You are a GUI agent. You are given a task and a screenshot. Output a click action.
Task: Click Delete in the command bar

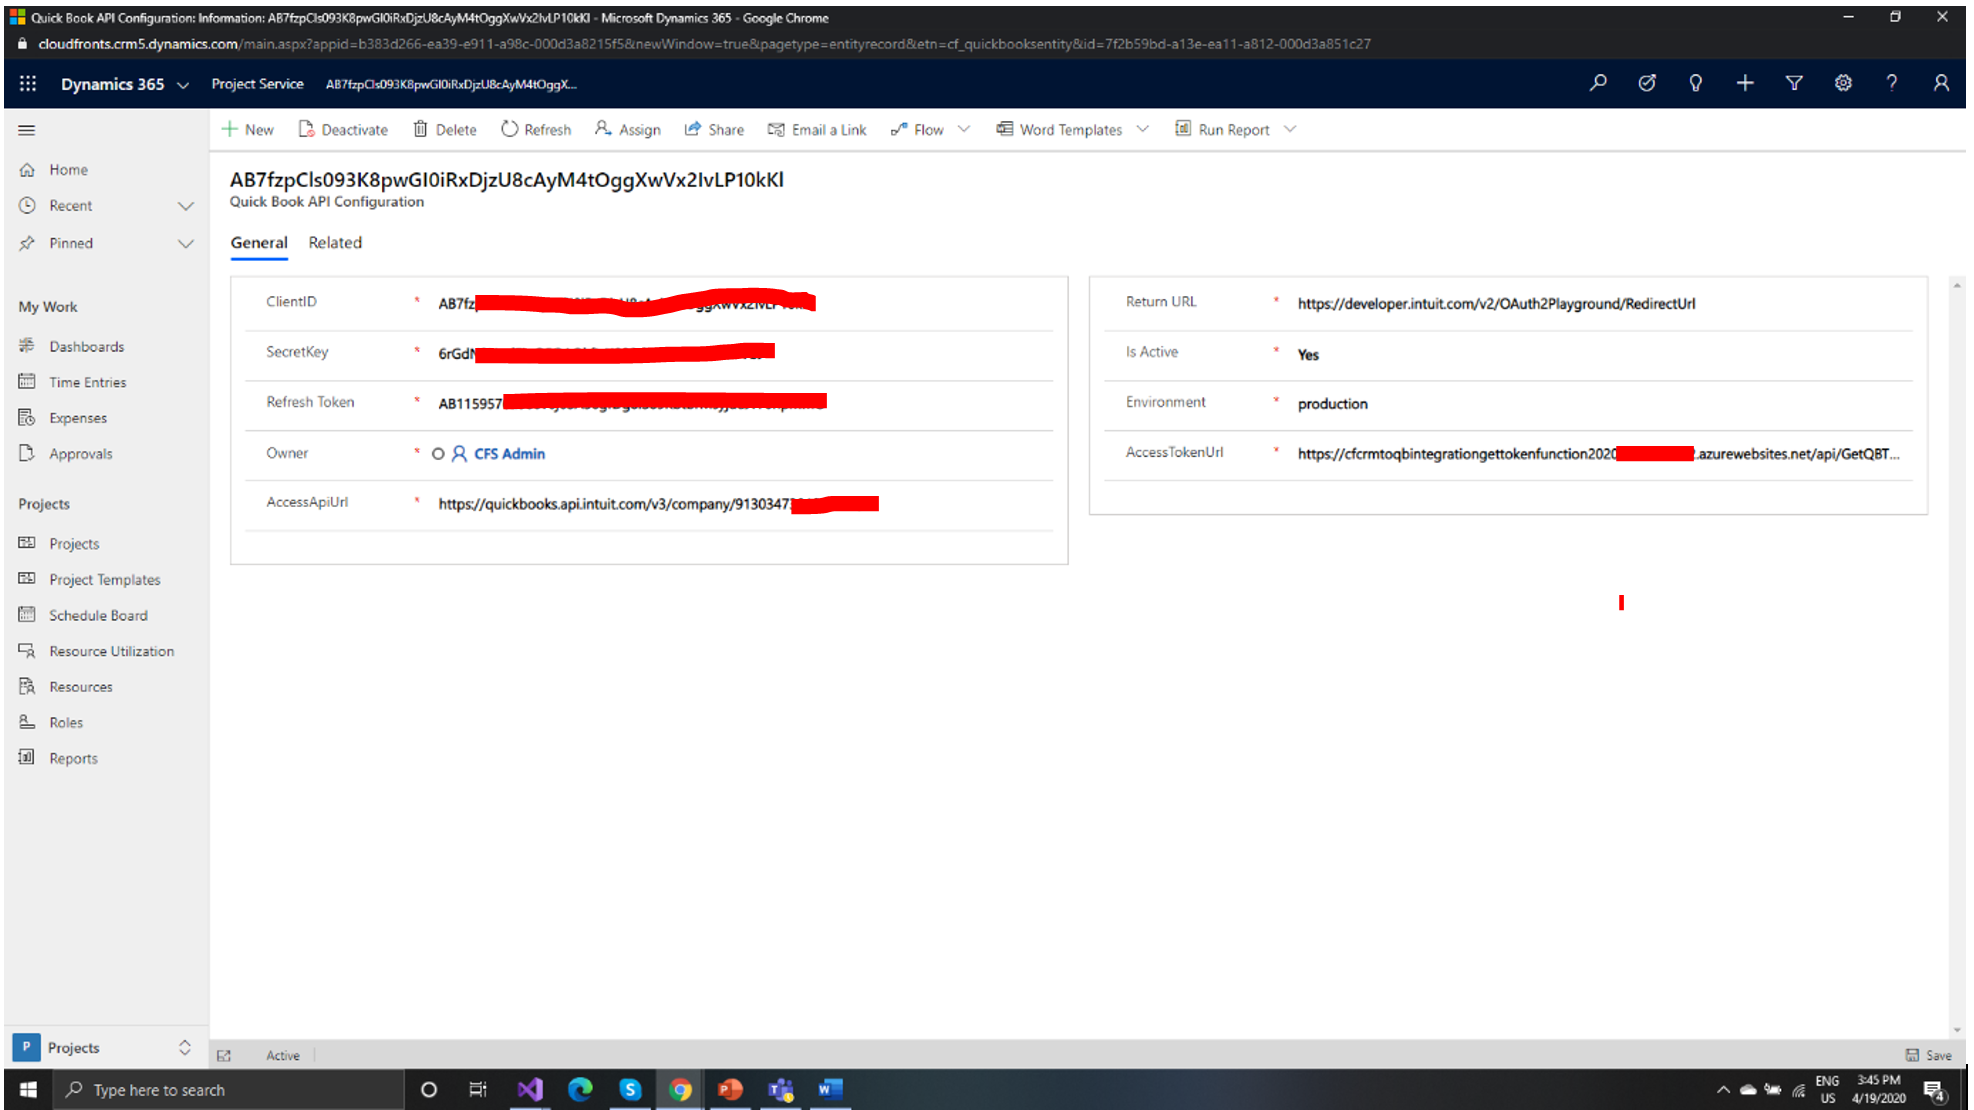[445, 129]
